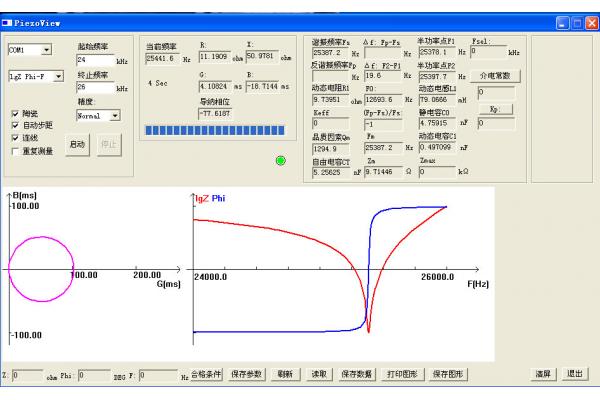This screenshot has height=400, width=600.
Task: Click the 清屏 clear screen button
Action: point(543,374)
